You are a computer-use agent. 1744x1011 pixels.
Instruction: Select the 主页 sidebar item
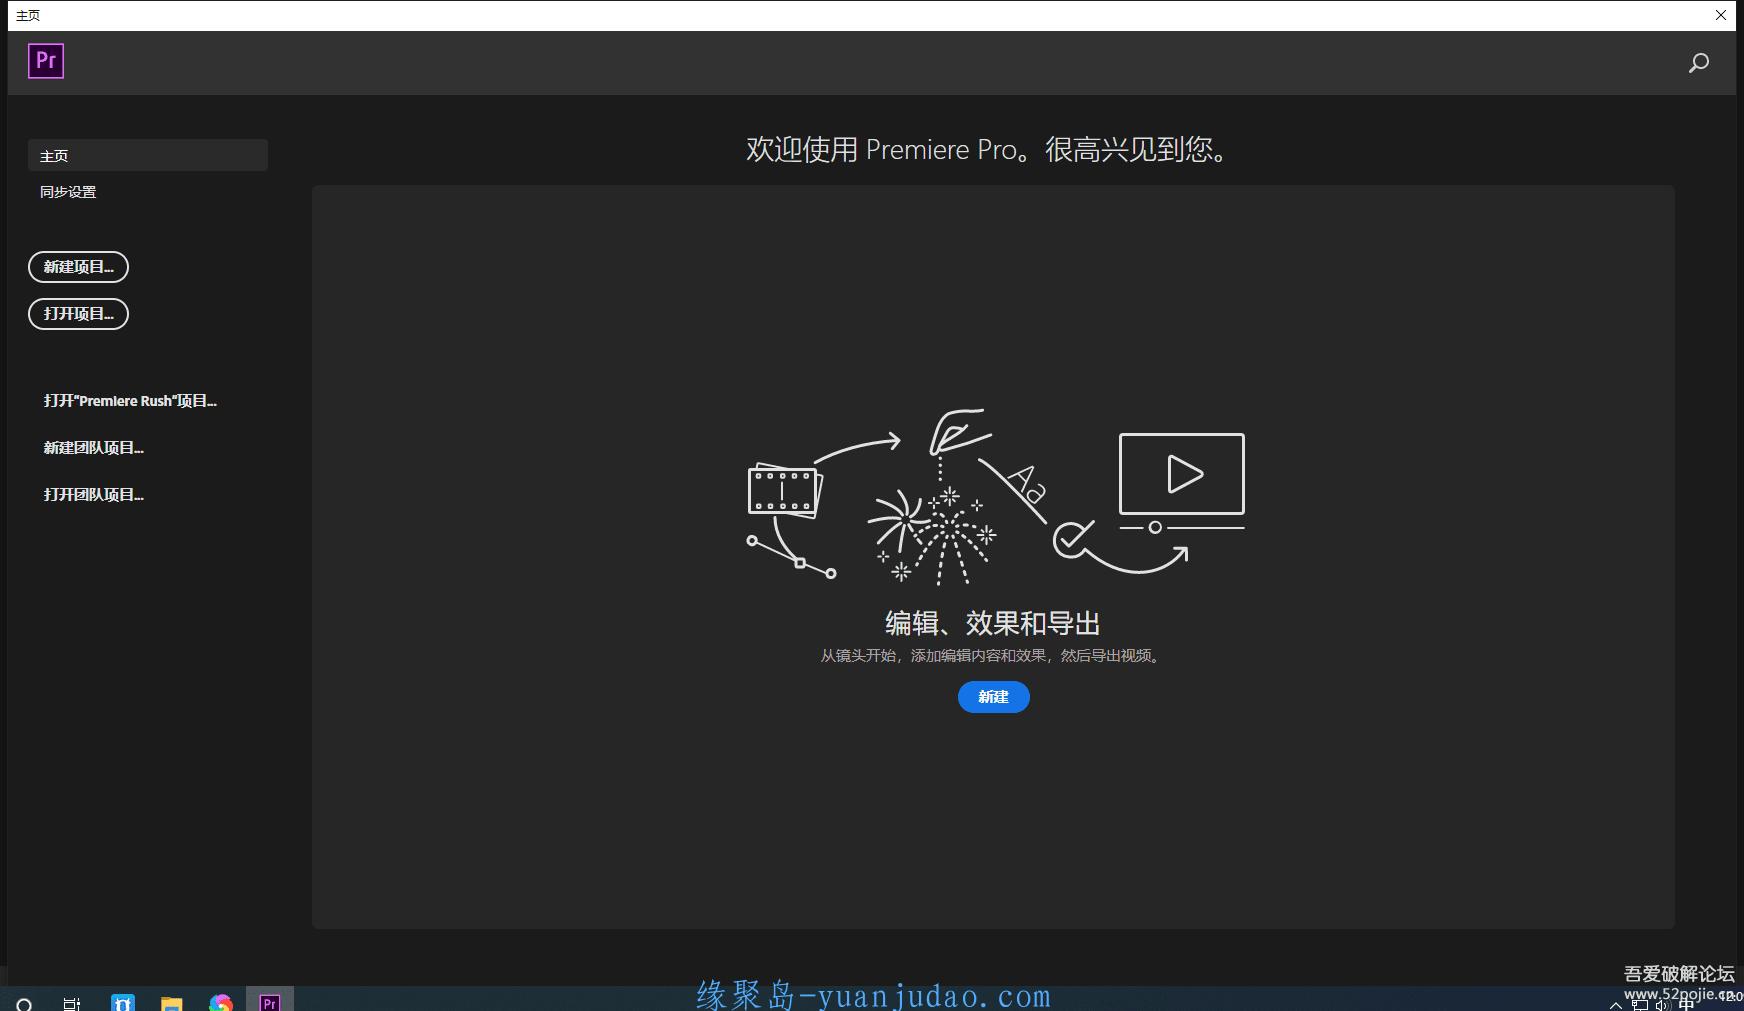(x=148, y=155)
